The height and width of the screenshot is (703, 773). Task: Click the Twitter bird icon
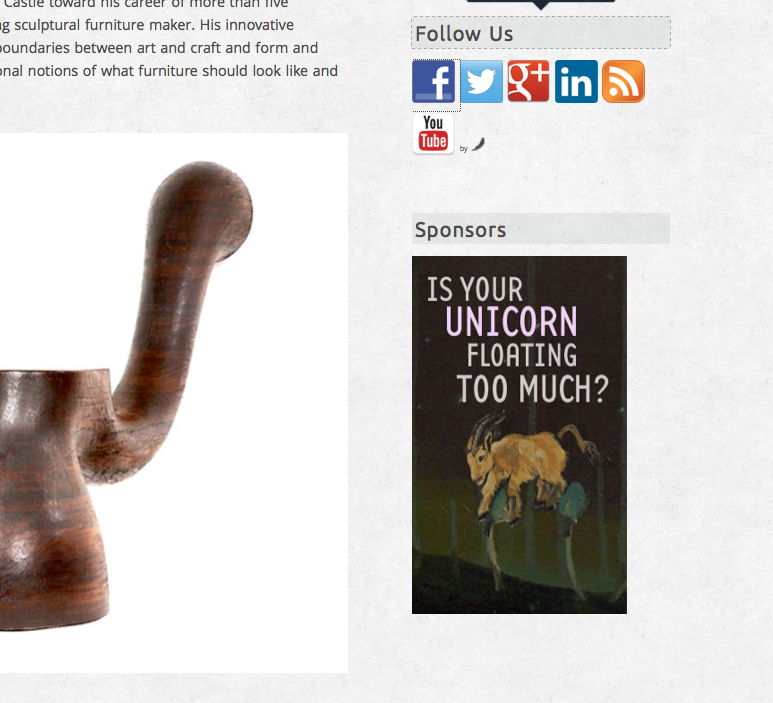(482, 81)
